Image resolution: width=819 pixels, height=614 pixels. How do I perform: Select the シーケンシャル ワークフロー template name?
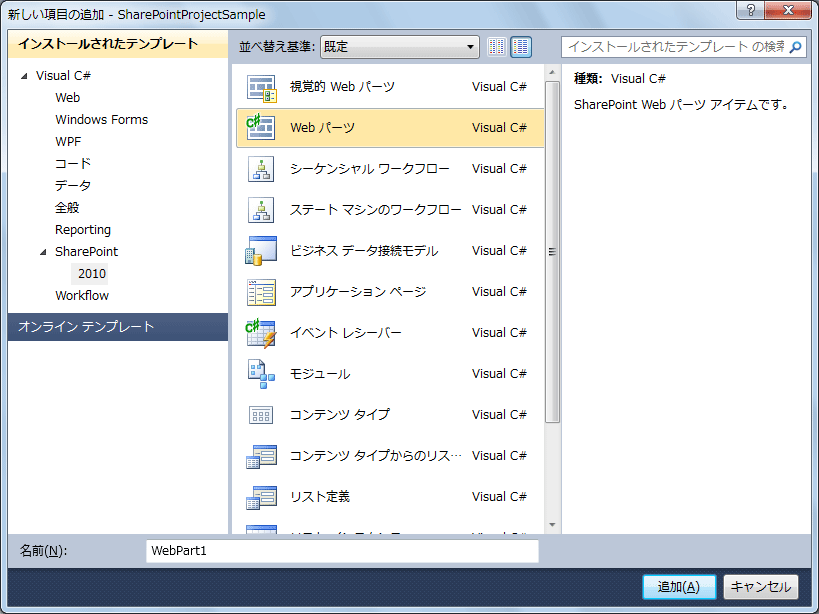(369, 169)
